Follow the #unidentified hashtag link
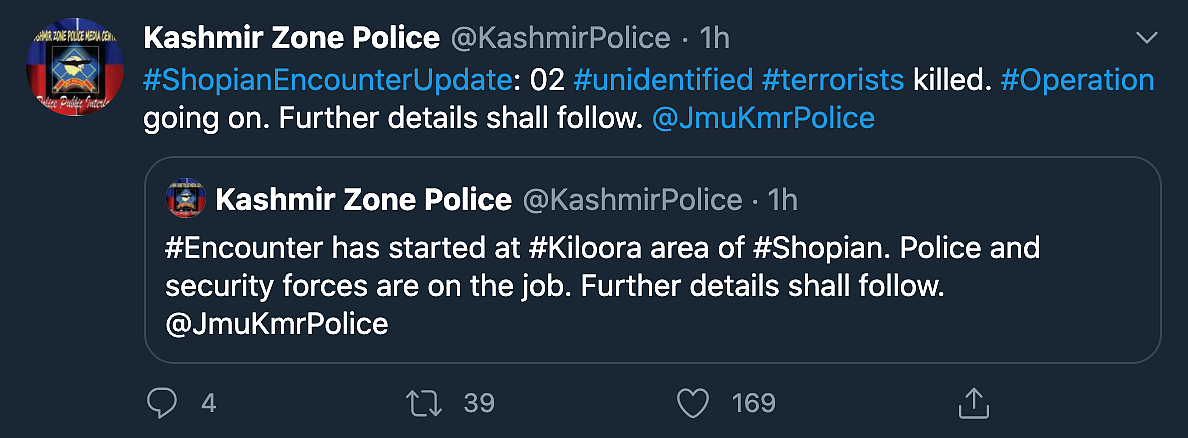Screen dimensions: 1188x438 click(663, 80)
